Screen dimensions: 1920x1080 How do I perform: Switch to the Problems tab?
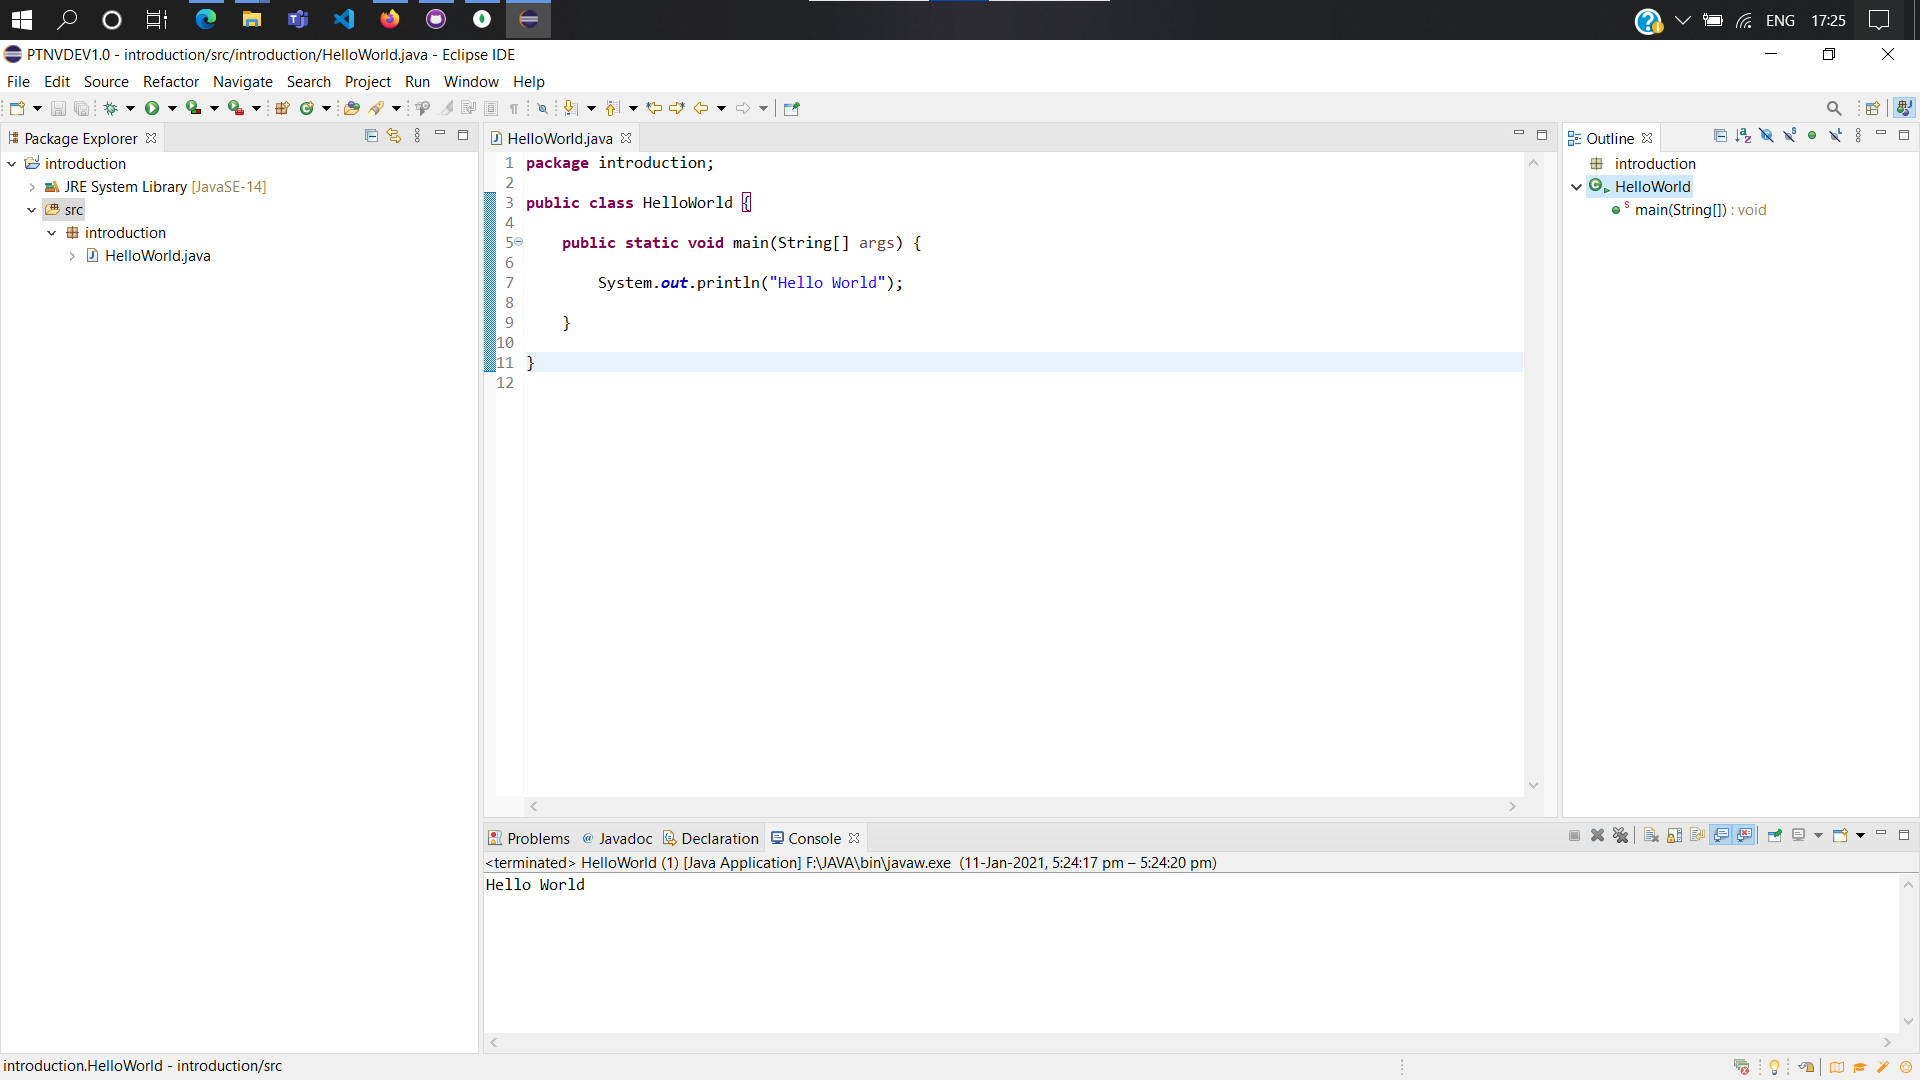(x=537, y=838)
